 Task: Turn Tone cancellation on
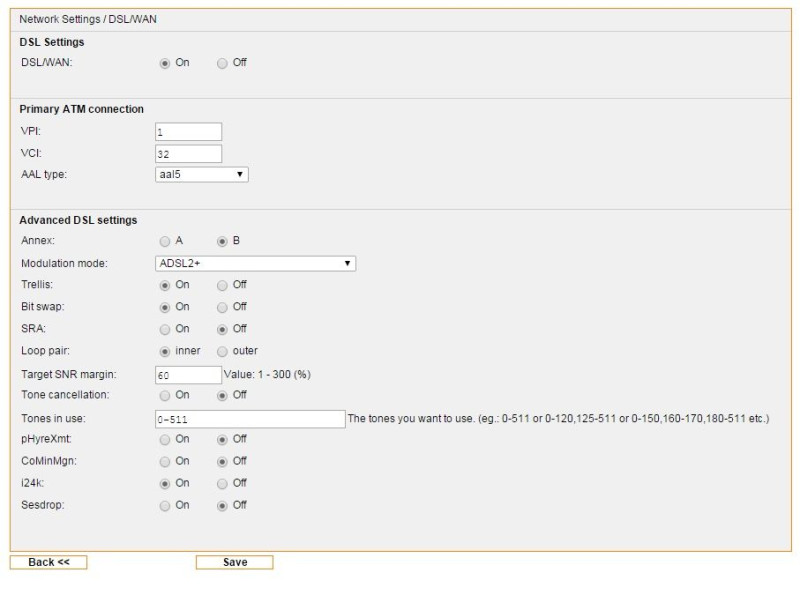tap(164, 395)
